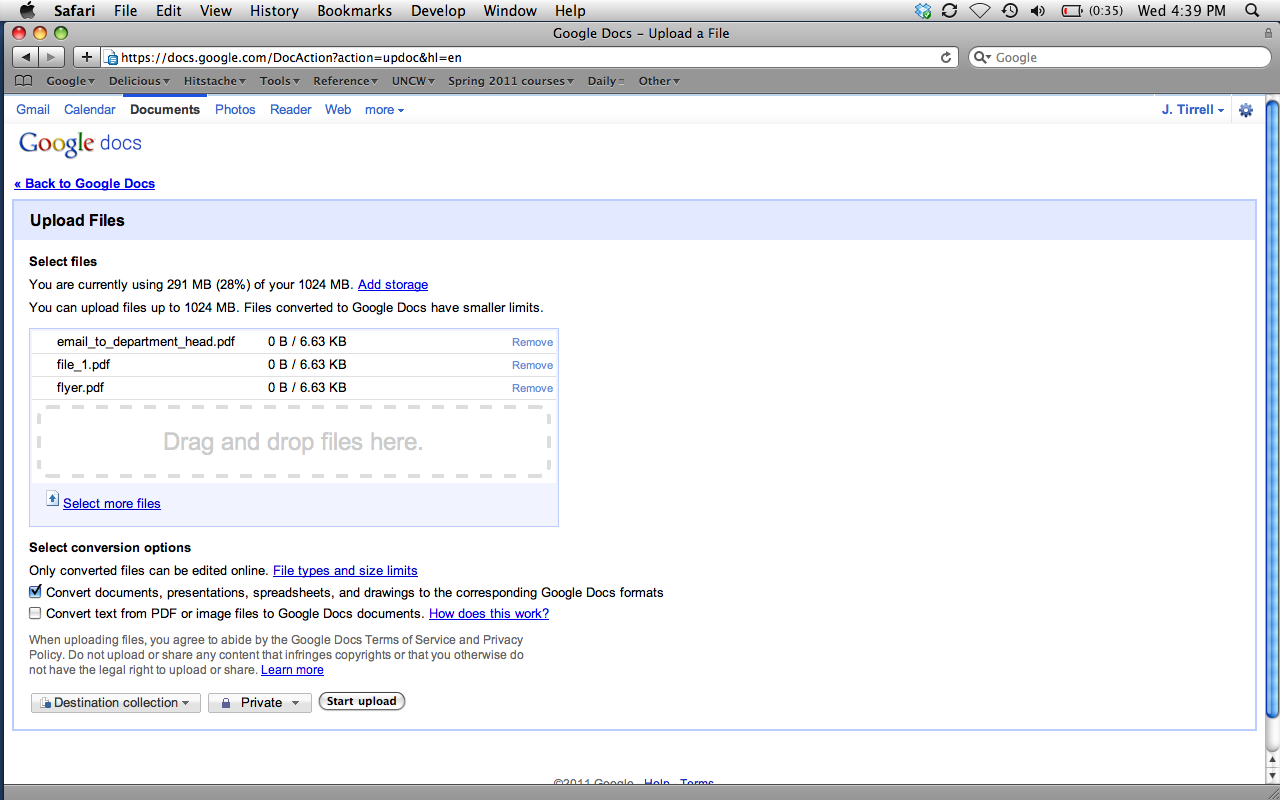The width and height of the screenshot is (1280, 800).
Task: Open the File menu
Action: (x=126, y=11)
